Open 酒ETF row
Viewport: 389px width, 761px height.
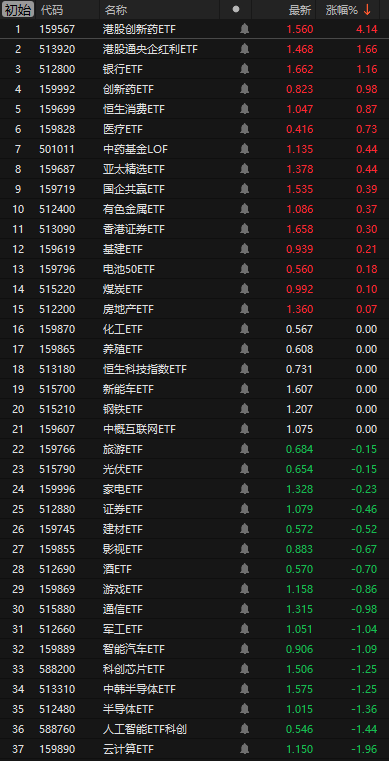tap(194, 569)
